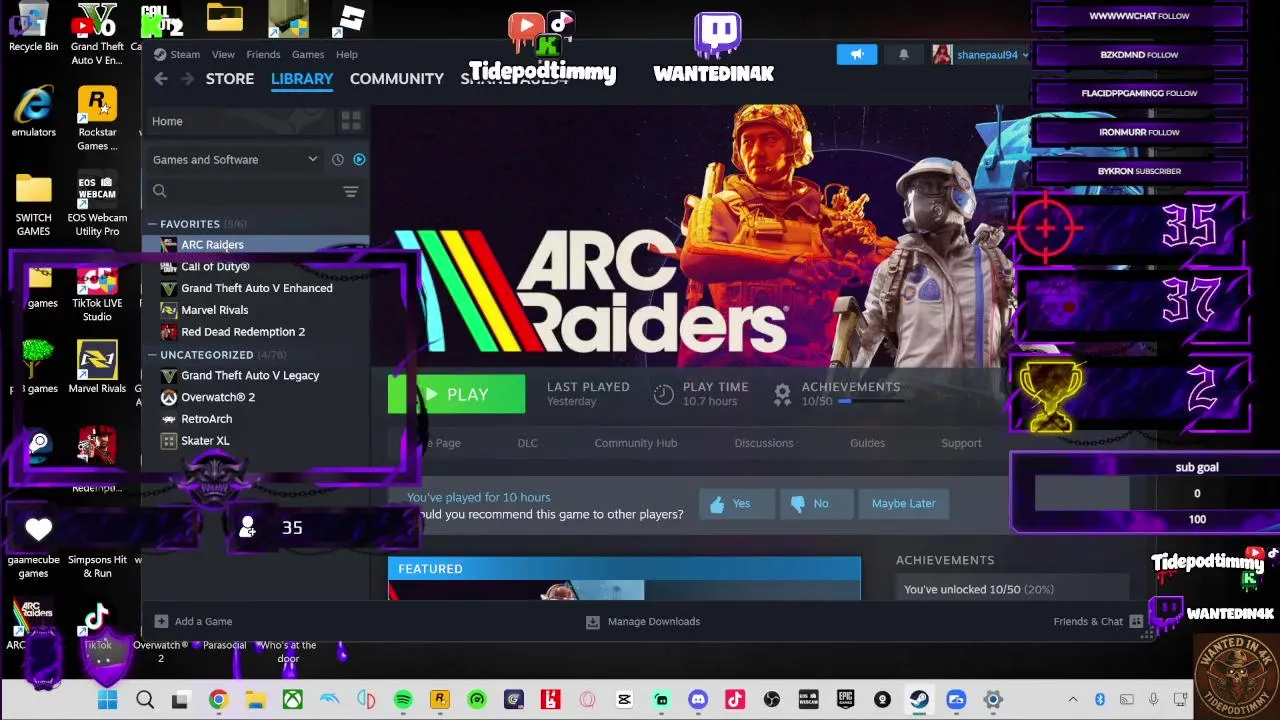Open Google Chrome from the taskbar
1280x720 pixels.
click(x=218, y=700)
